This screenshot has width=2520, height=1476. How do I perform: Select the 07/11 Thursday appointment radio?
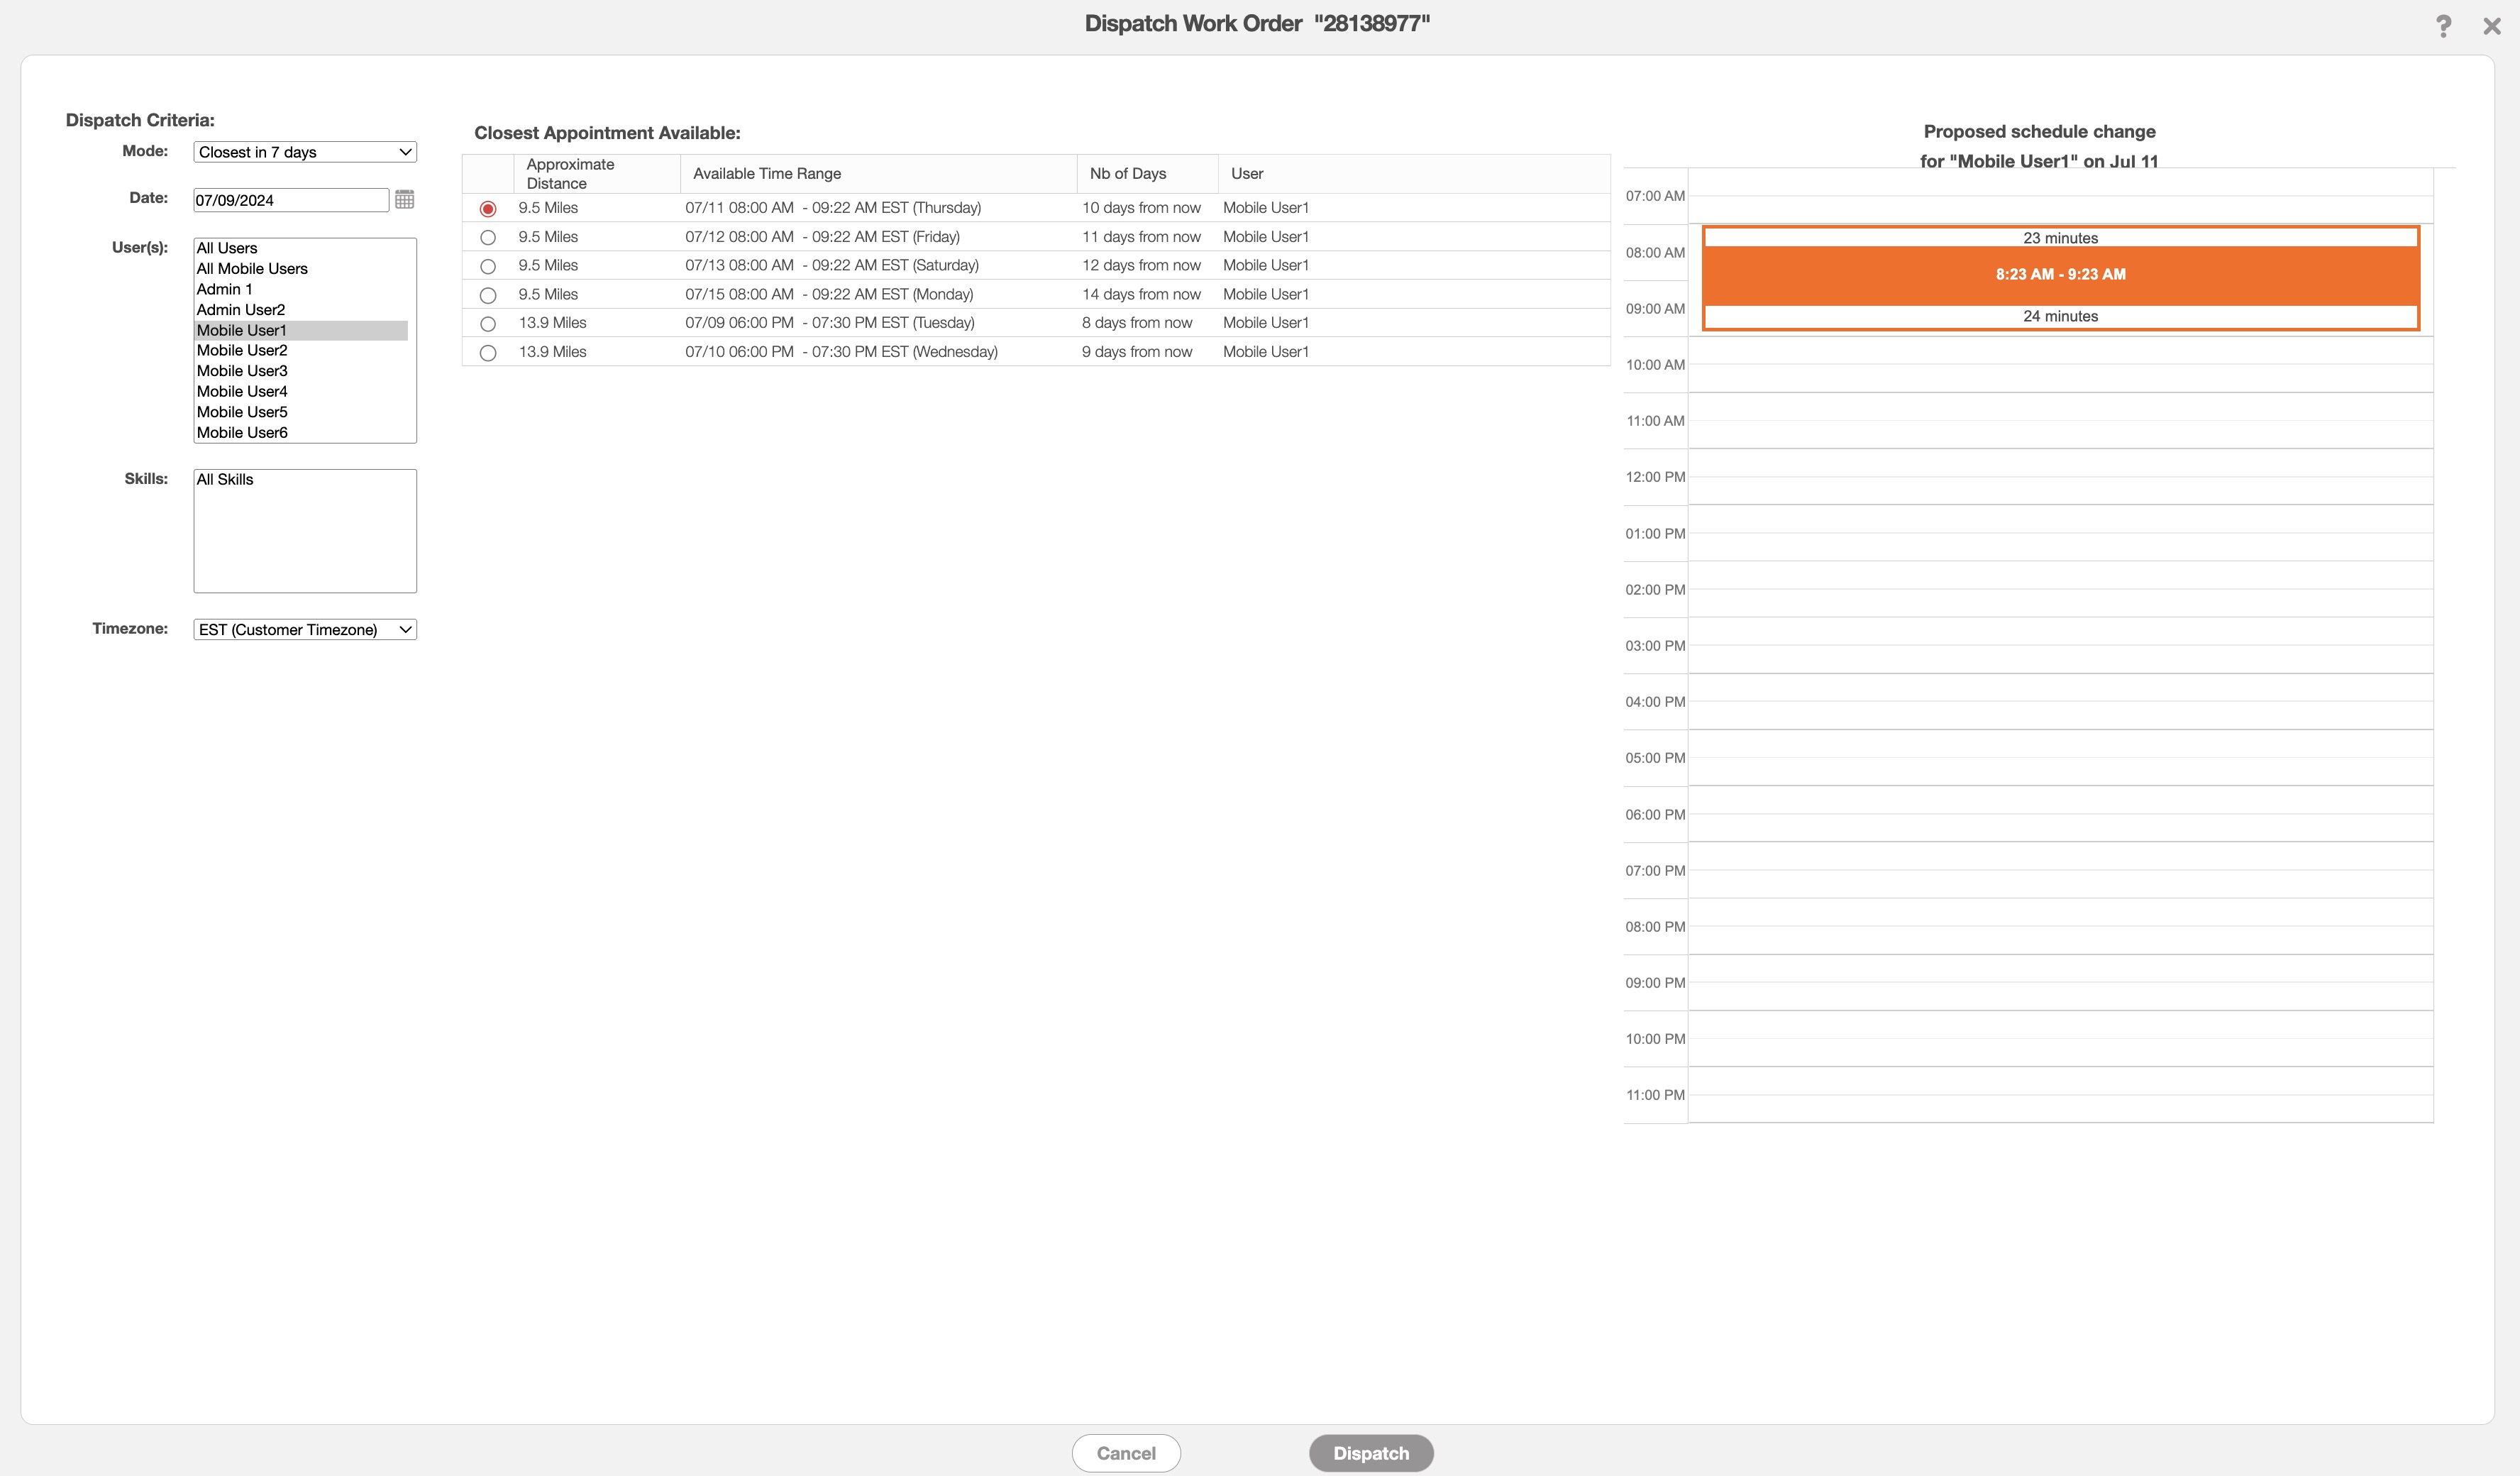click(488, 209)
